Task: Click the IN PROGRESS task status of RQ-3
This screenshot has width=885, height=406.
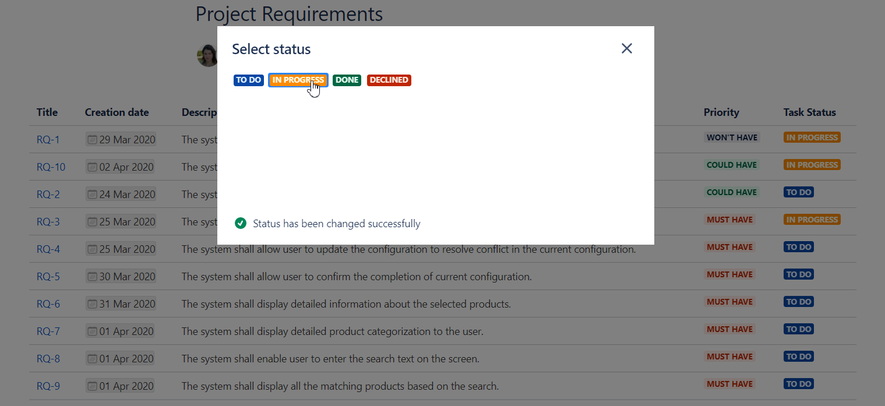Action: (x=812, y=220)
